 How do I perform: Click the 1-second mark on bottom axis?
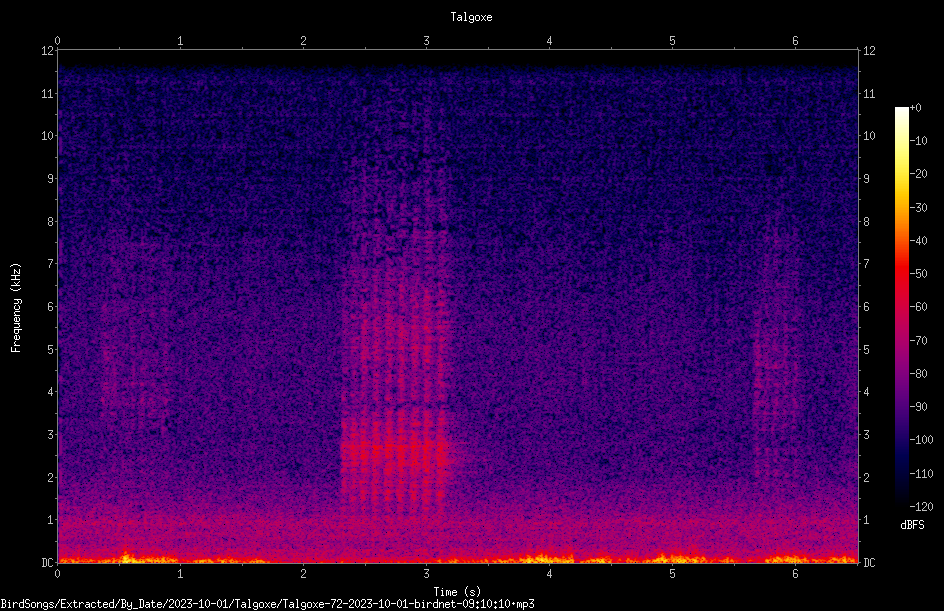[181, 574]
